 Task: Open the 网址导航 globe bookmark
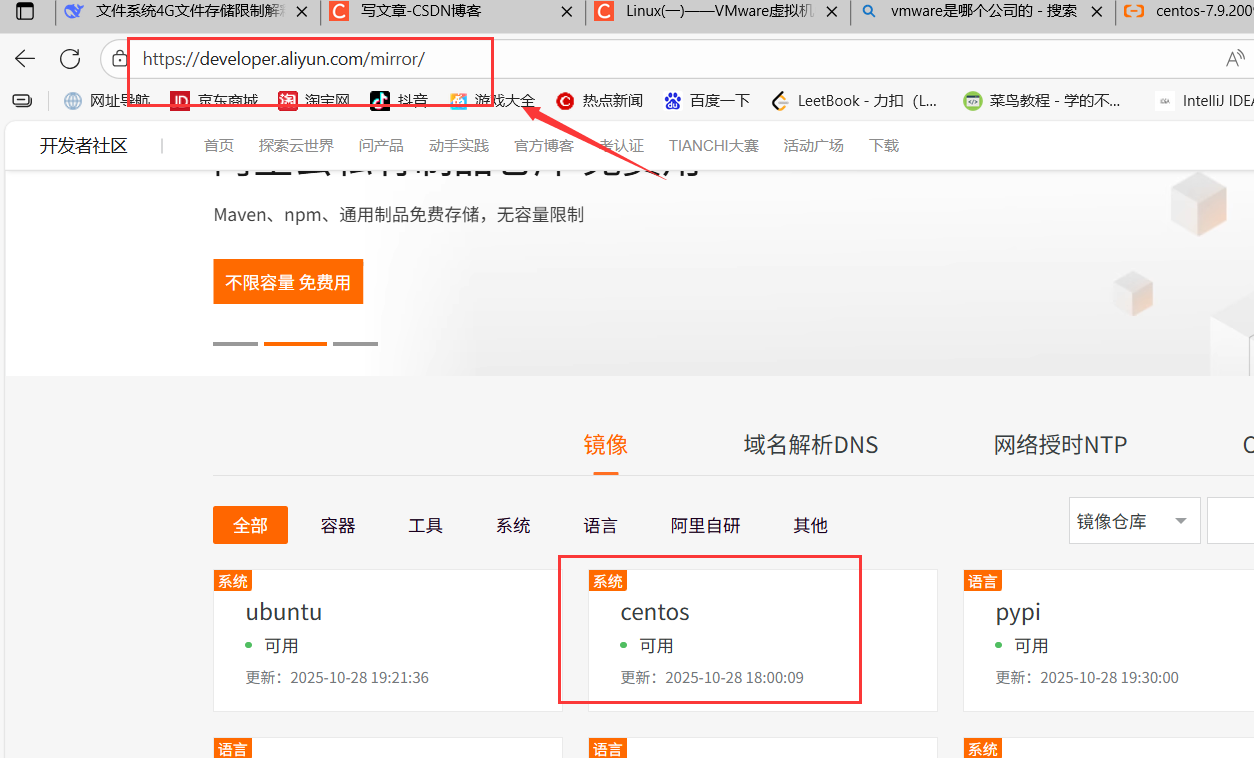pos(108,100)
